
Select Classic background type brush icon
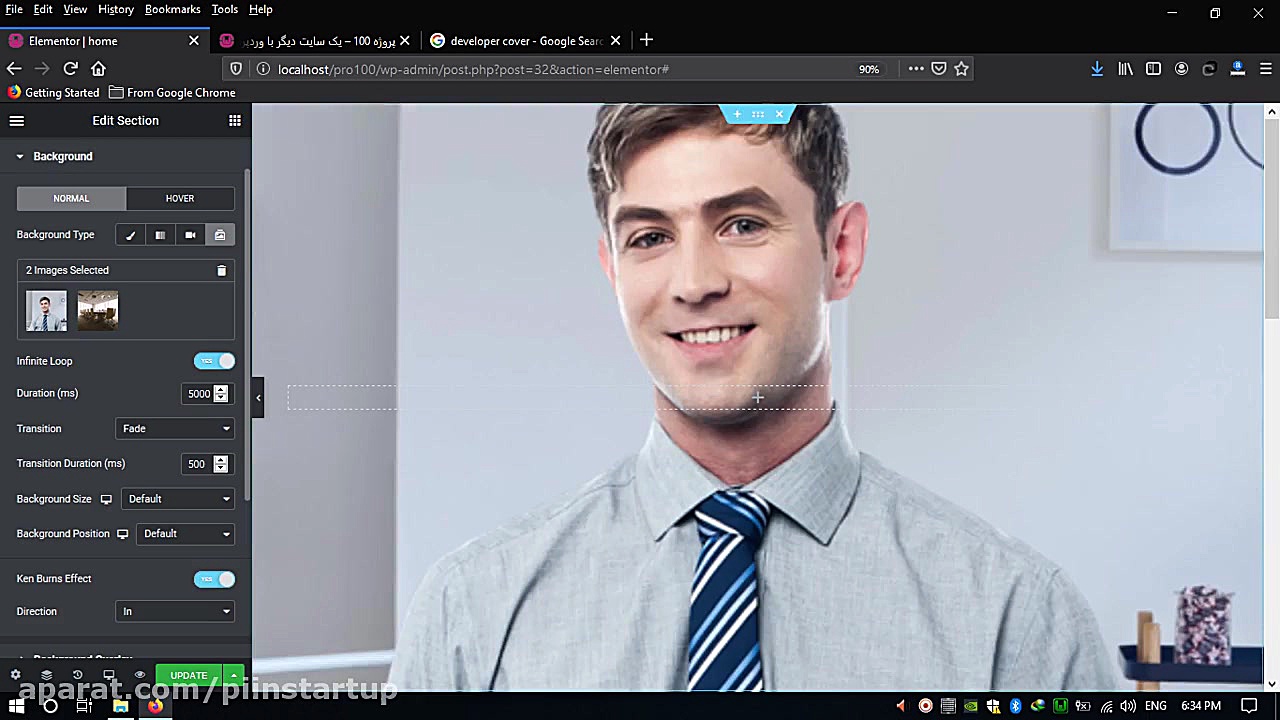pos(130,235)
